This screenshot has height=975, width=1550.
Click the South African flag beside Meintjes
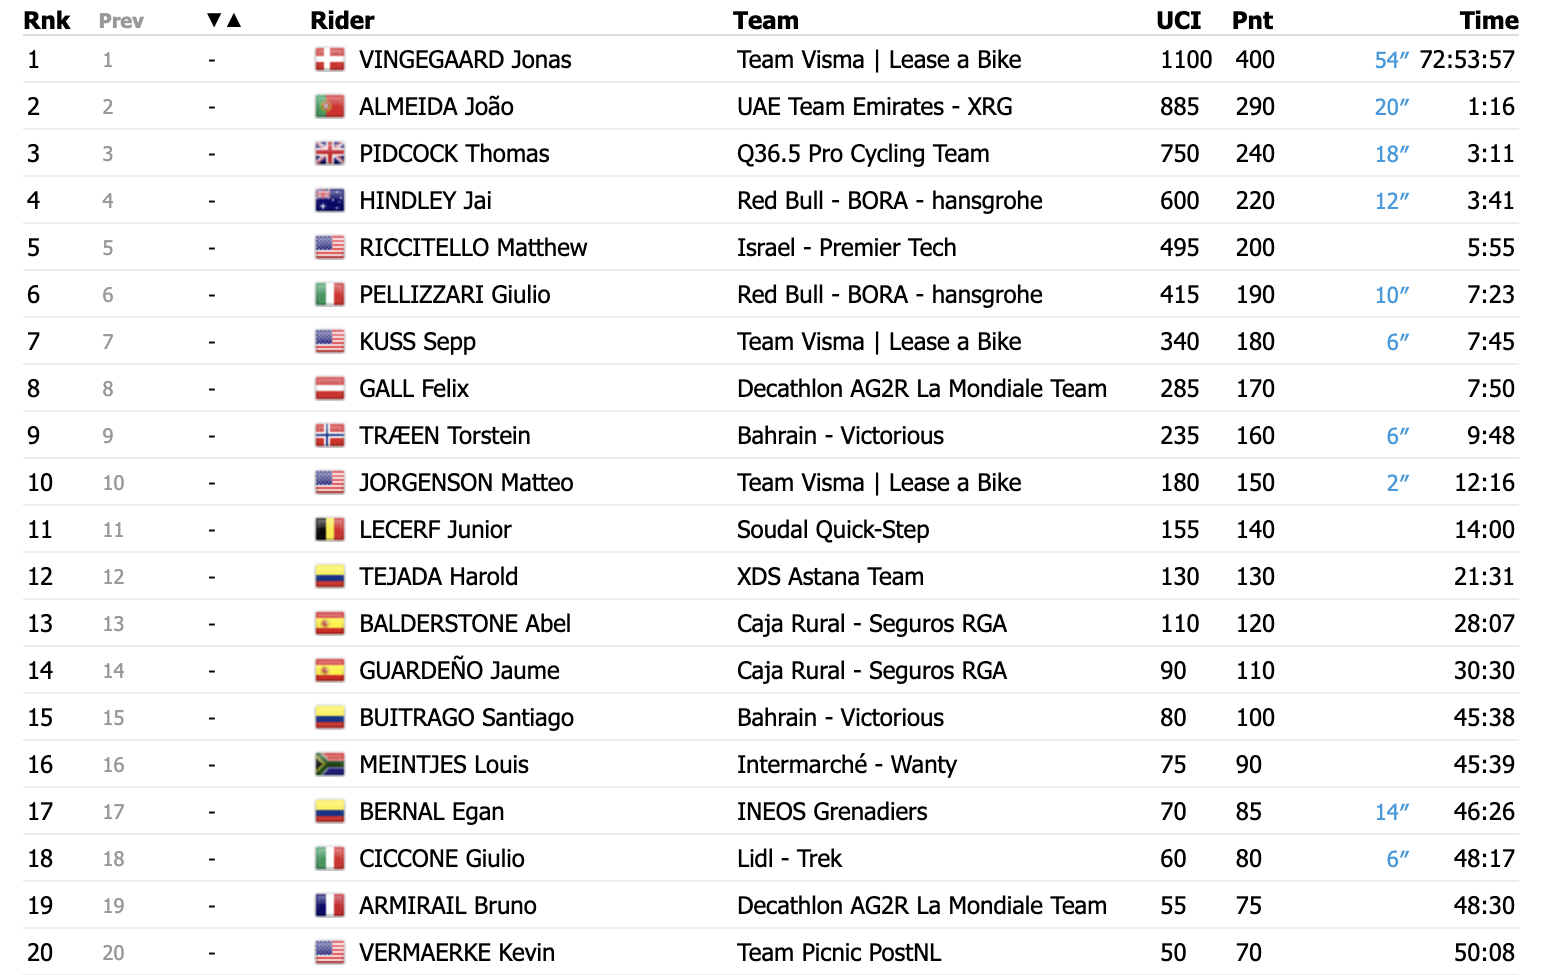point(329,765)
